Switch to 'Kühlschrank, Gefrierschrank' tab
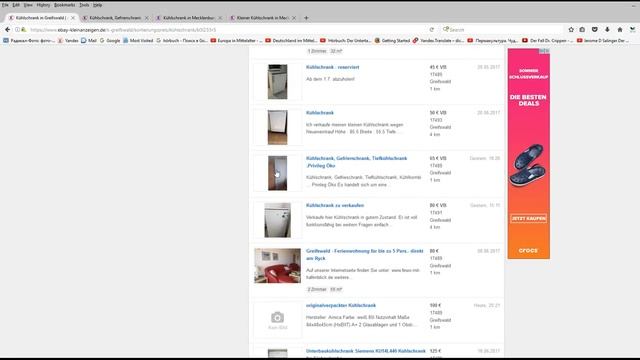The height and width of the screenshot is (360, 640). tap(115, 18)
